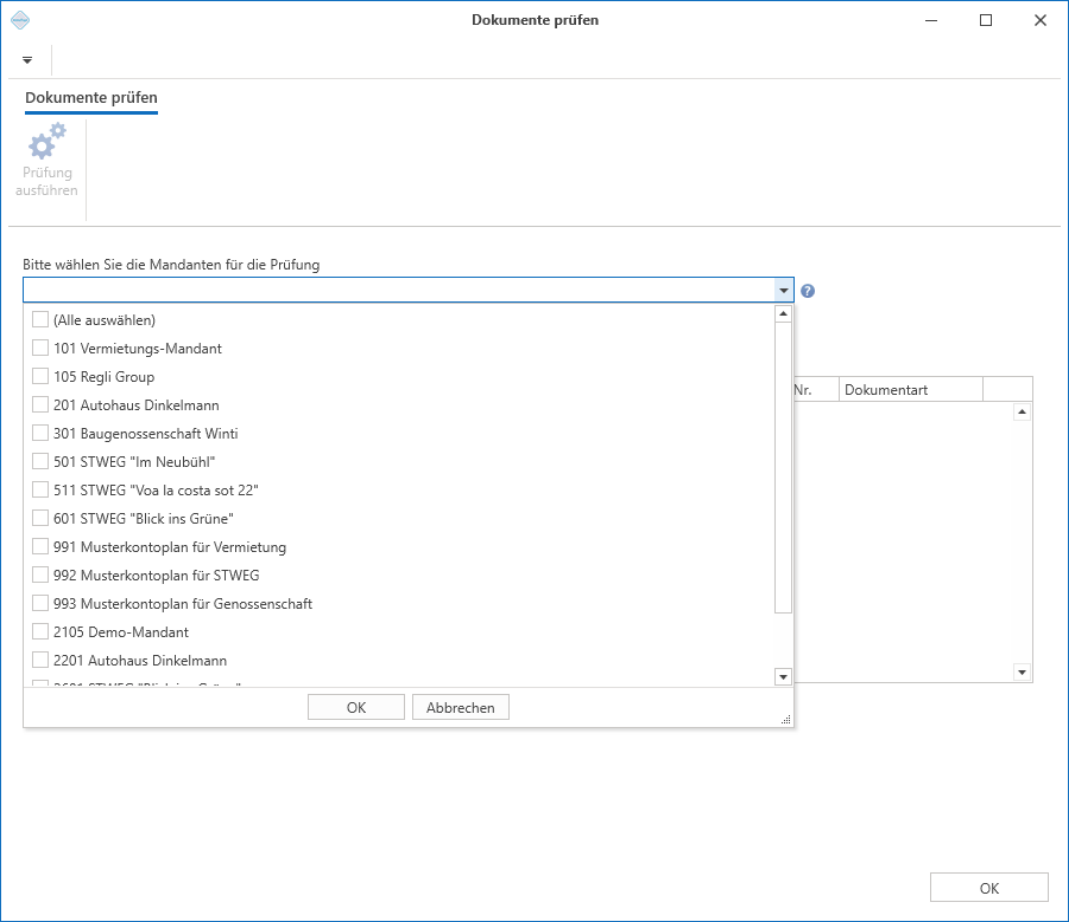Check 501 STWEG "Im Neubühl"
Screen dimensions: 1069x922
(40, 462)
